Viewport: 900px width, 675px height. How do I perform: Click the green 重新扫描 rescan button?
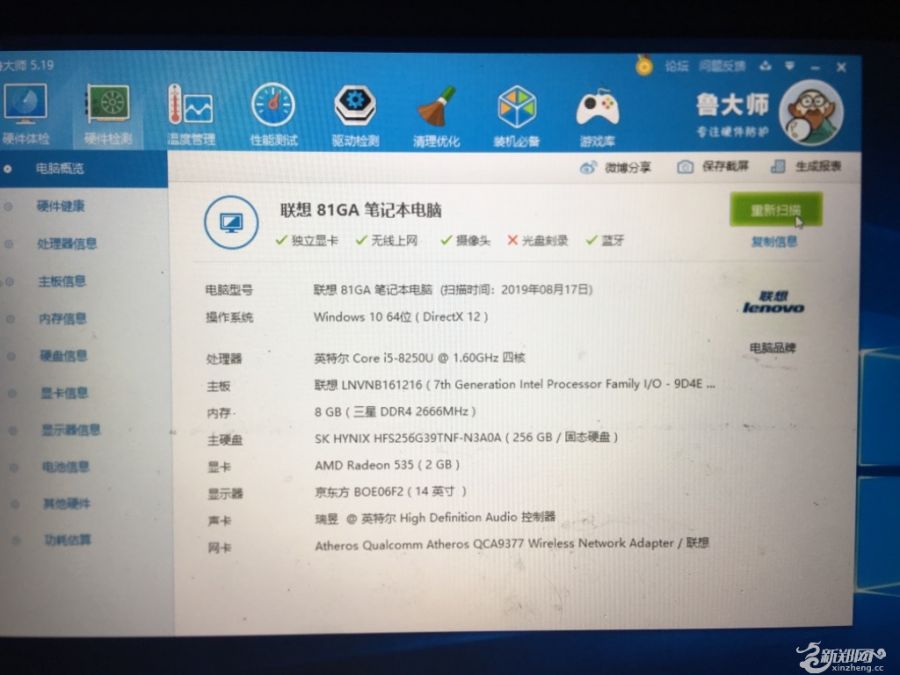[x=776, y=210]
